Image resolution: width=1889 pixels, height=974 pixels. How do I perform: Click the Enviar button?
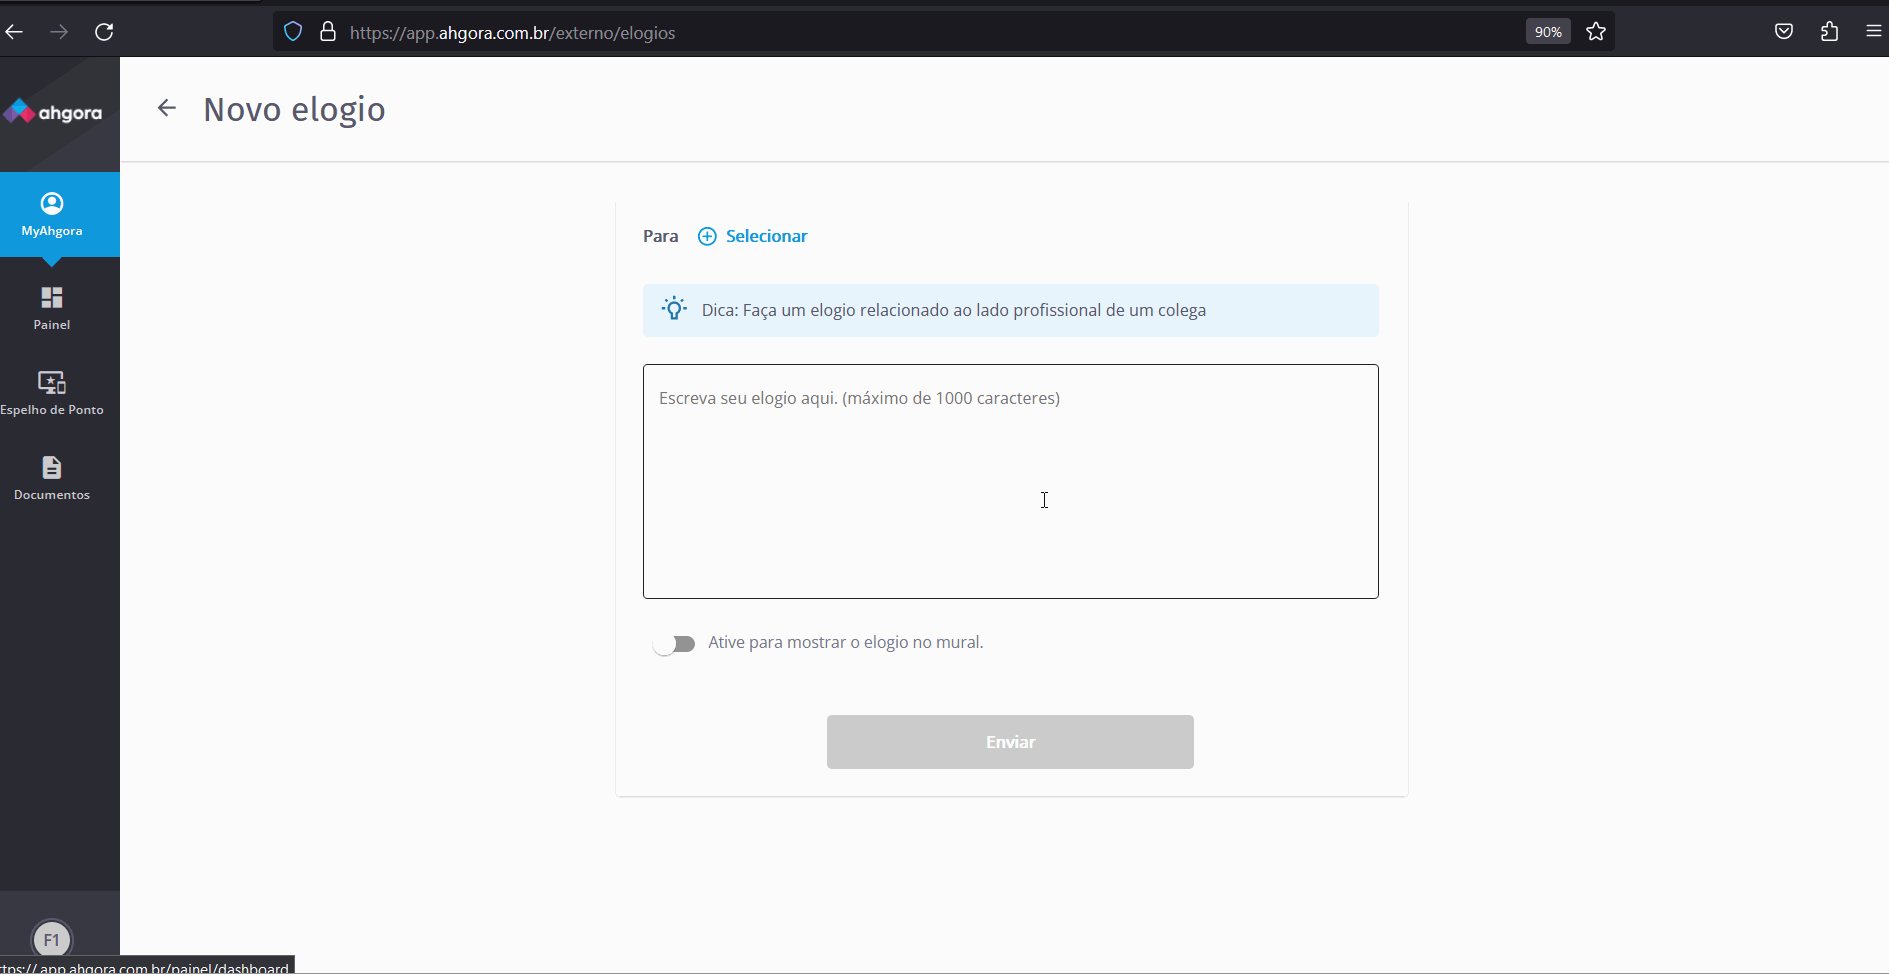1010,742
